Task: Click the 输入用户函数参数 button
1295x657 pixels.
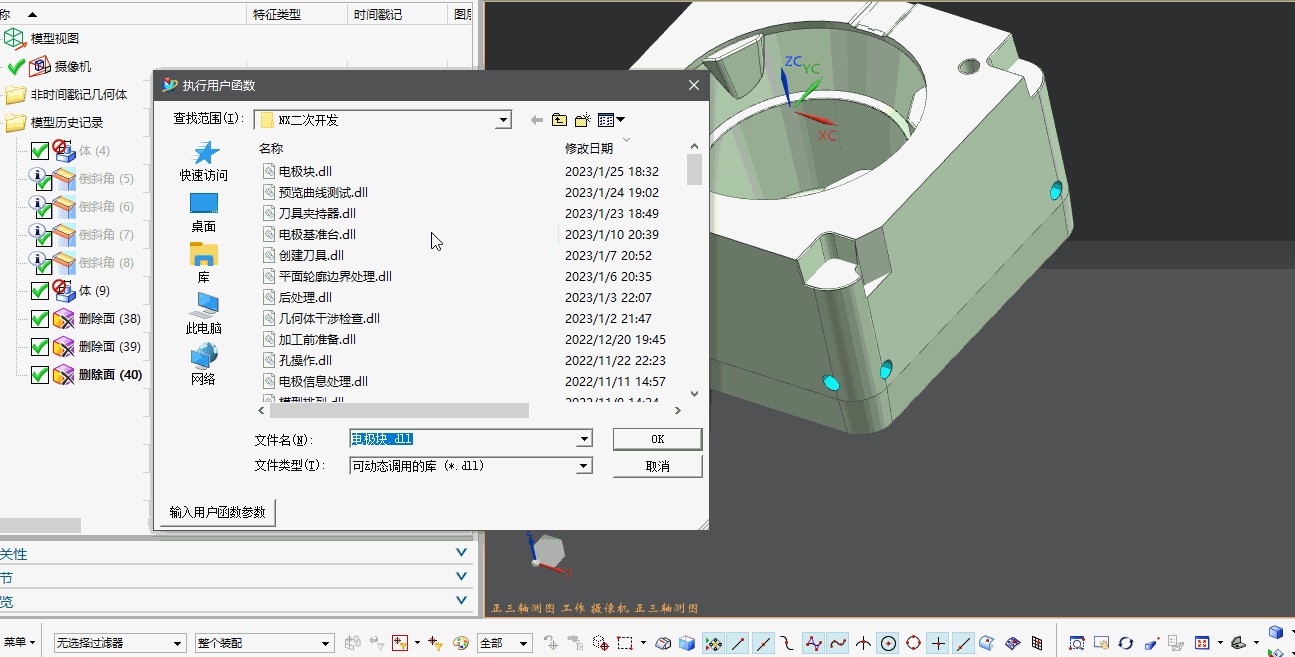Action: (x=218, y=512)
